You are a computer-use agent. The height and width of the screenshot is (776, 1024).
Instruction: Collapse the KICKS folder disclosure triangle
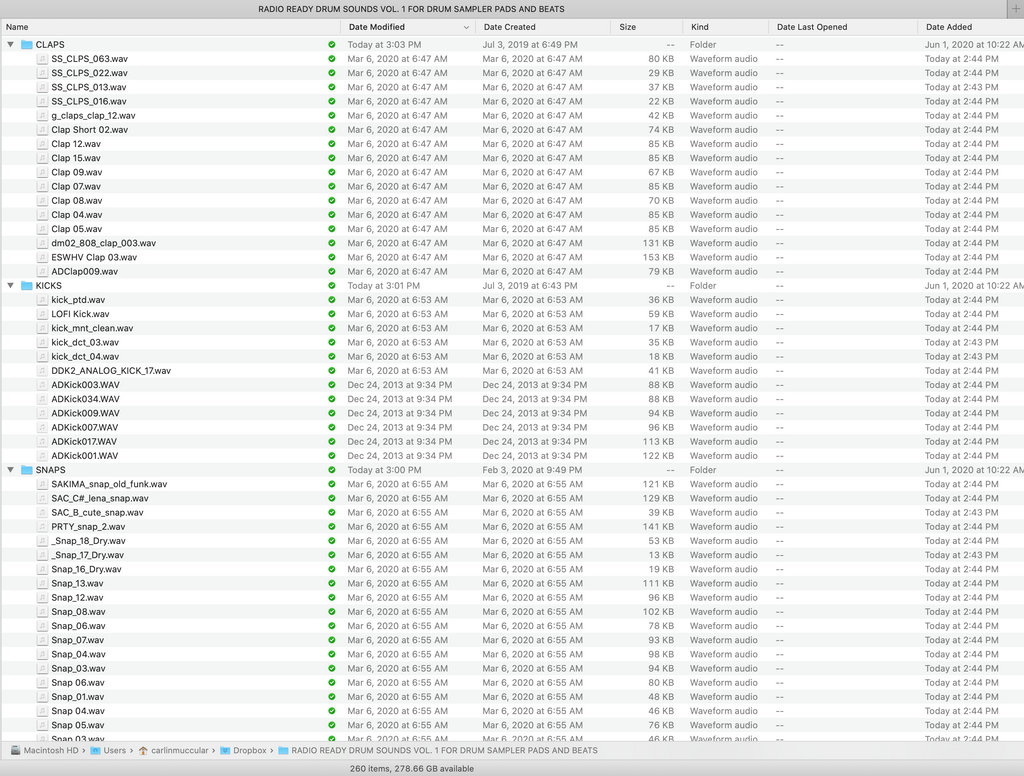click(x=11, y=286)
